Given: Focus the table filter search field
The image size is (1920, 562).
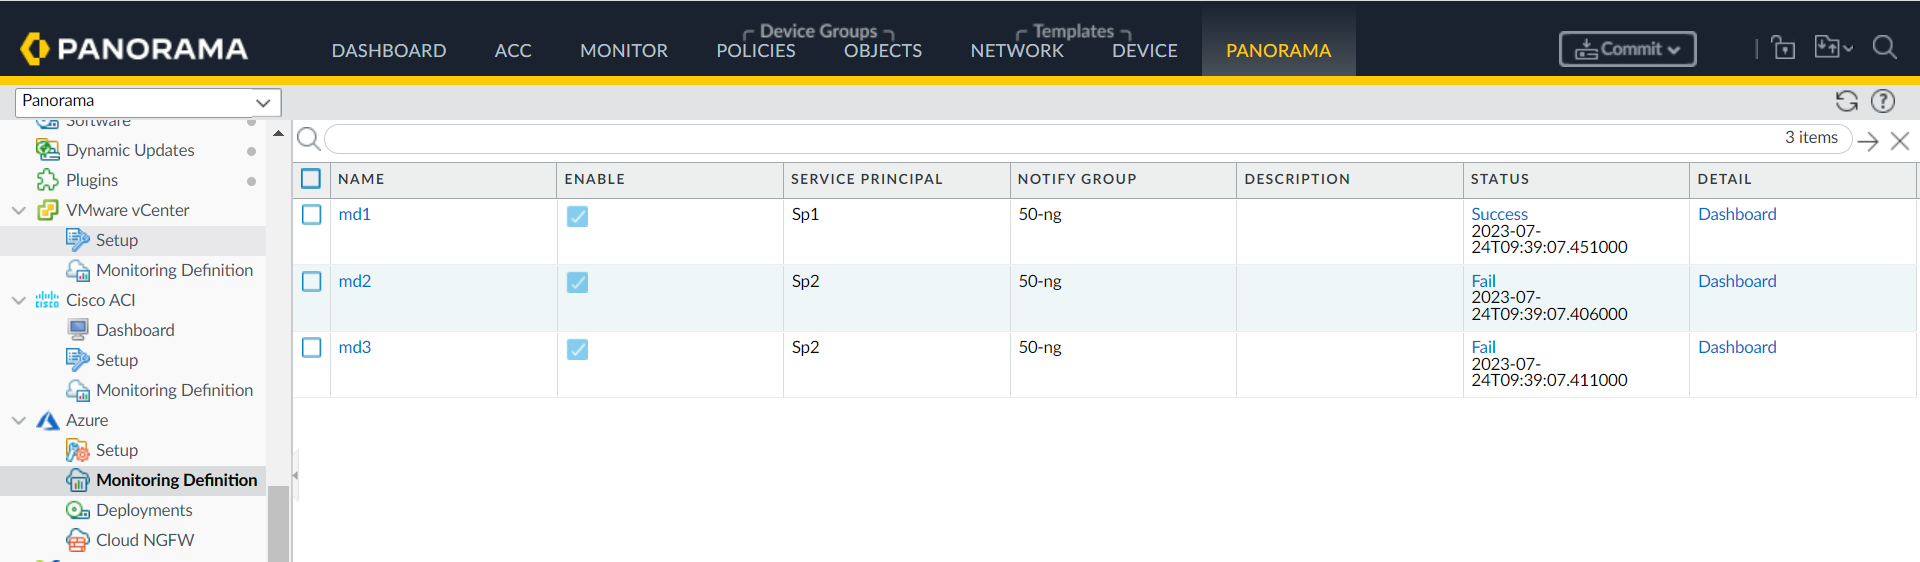Looking at the screenshot, I should [x=1050, y=139].
